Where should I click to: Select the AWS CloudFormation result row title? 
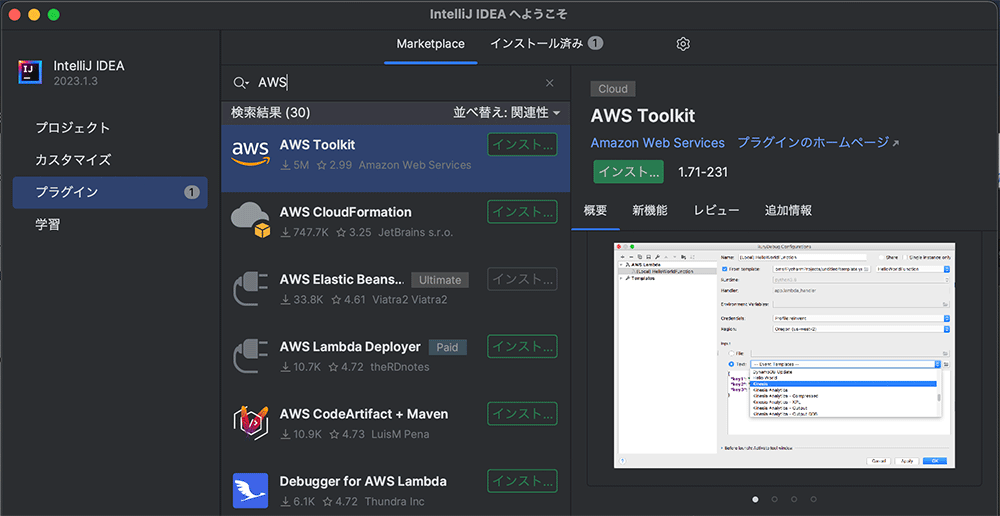(x=345, y=212)
